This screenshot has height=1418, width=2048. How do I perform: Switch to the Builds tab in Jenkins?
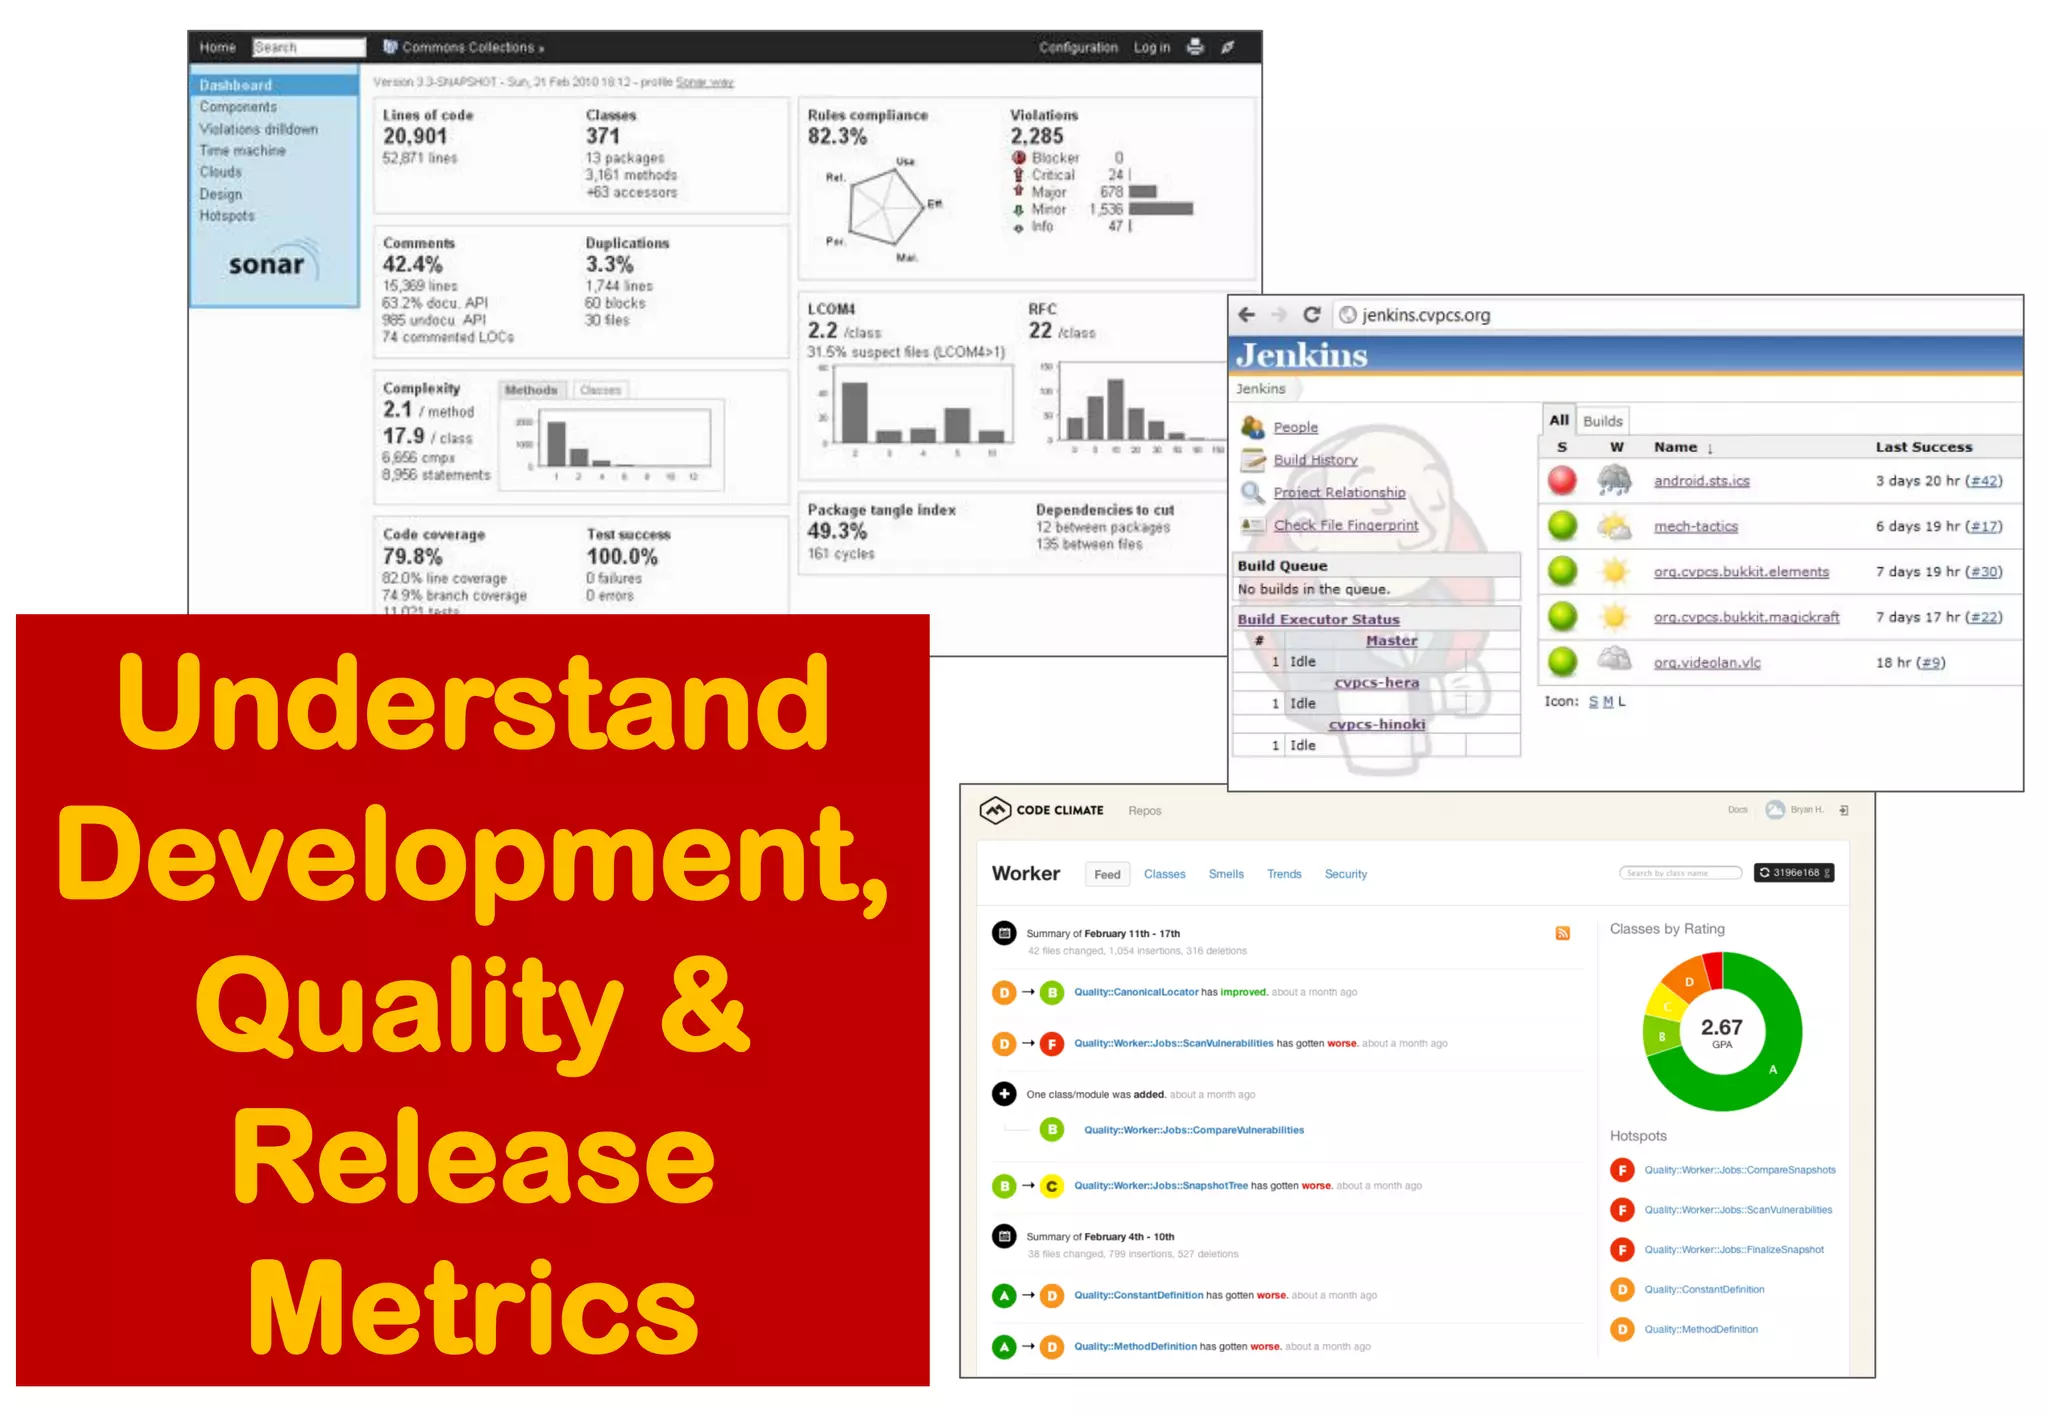(x=1603, y=421)
